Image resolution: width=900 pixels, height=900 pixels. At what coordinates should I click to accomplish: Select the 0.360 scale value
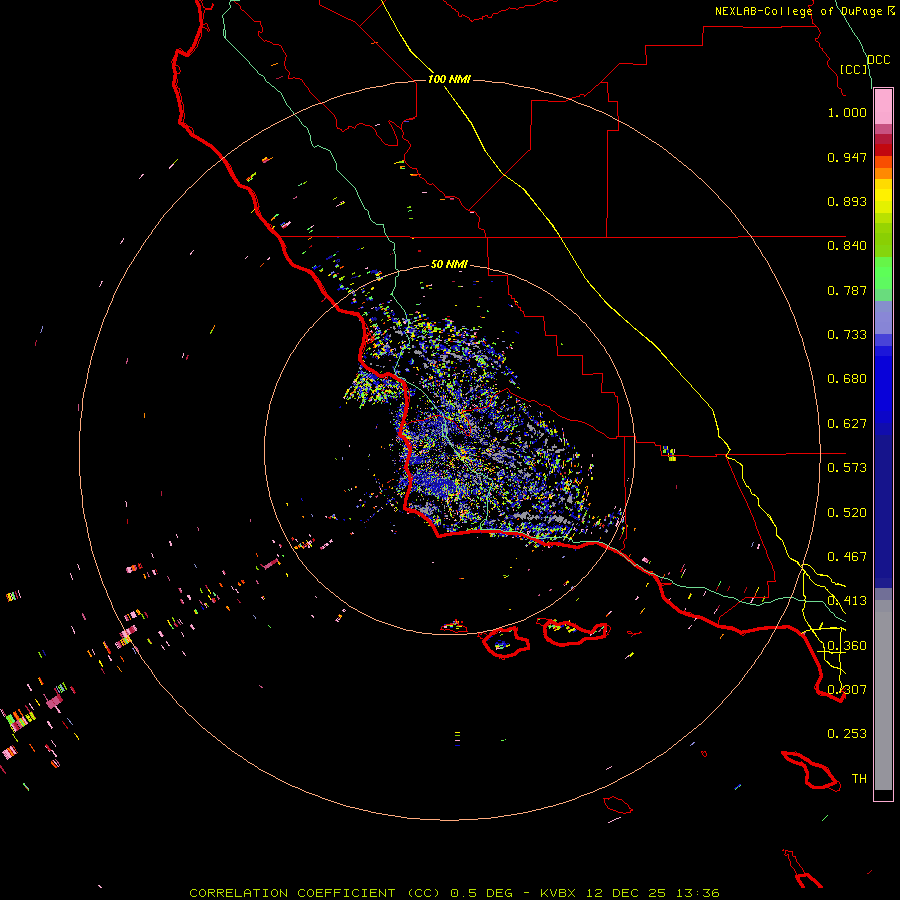847,646
